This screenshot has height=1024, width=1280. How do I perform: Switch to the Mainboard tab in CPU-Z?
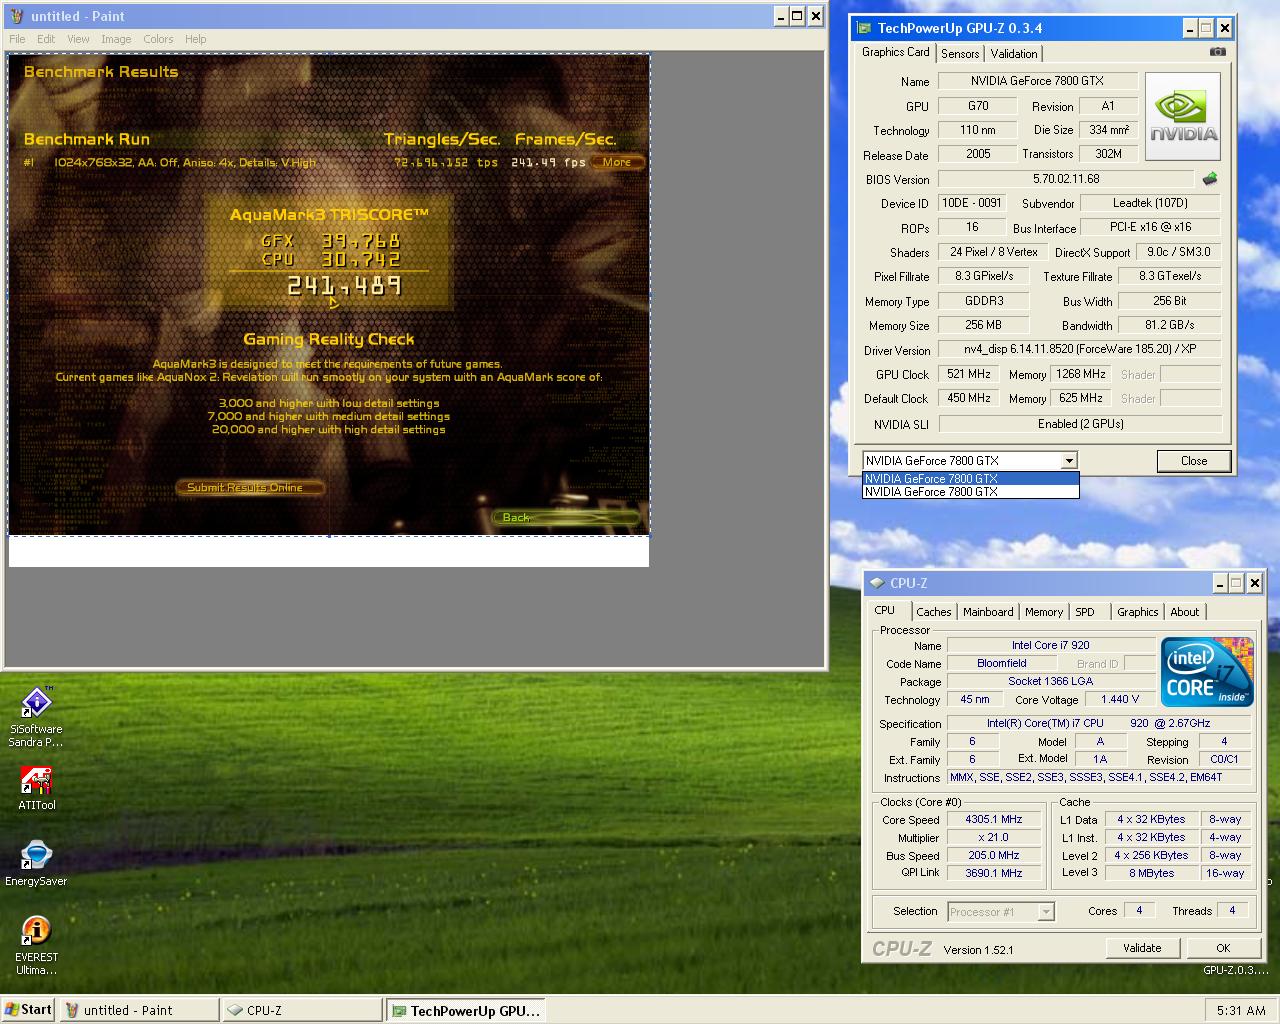tap(988, 612)
